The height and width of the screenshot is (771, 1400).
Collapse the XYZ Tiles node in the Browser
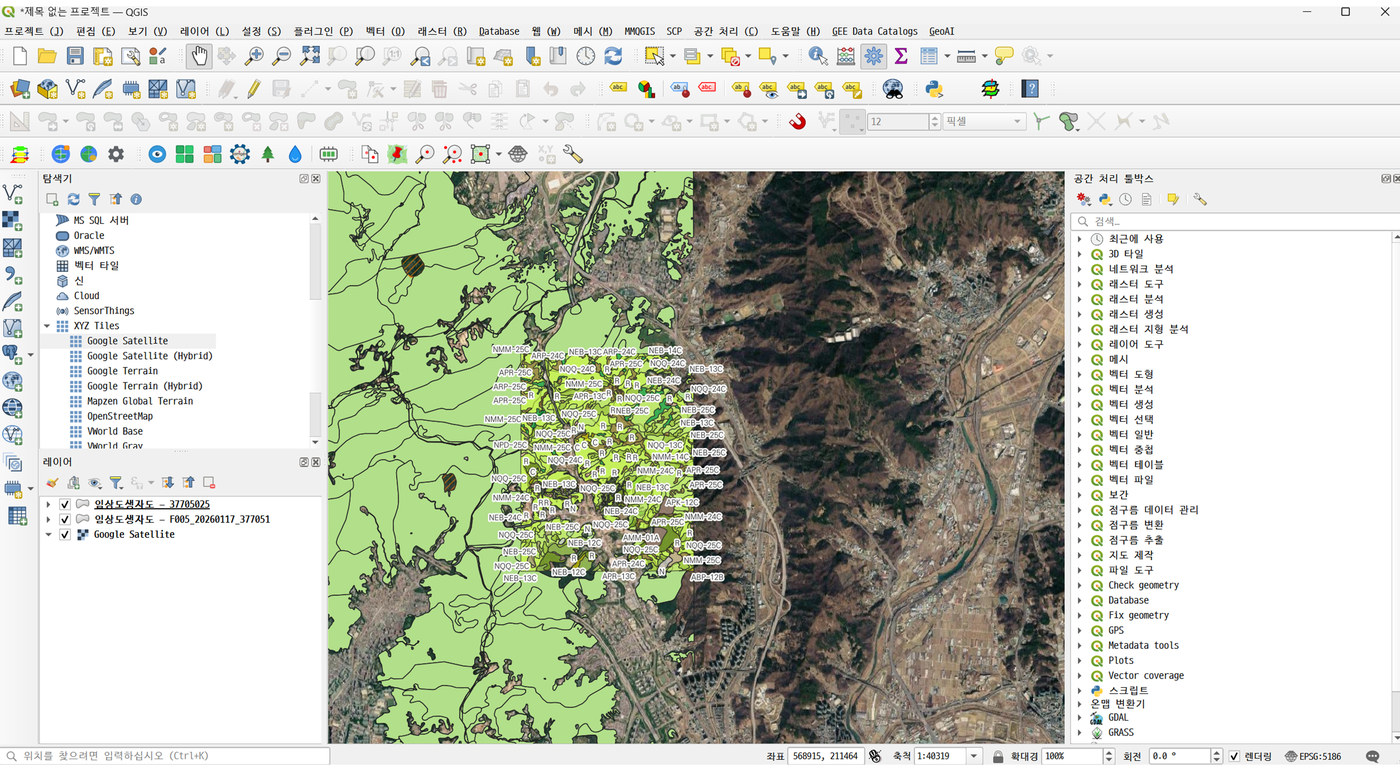coord(47,326)
